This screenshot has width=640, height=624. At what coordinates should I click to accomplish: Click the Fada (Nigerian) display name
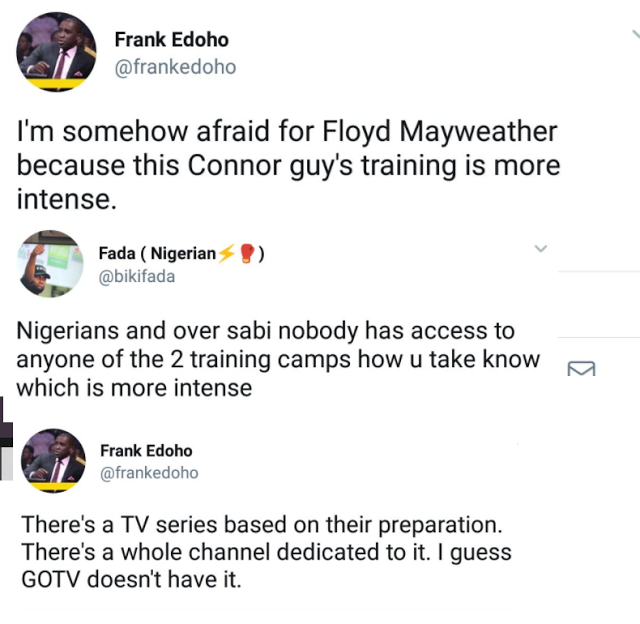(x=157, y=254)
